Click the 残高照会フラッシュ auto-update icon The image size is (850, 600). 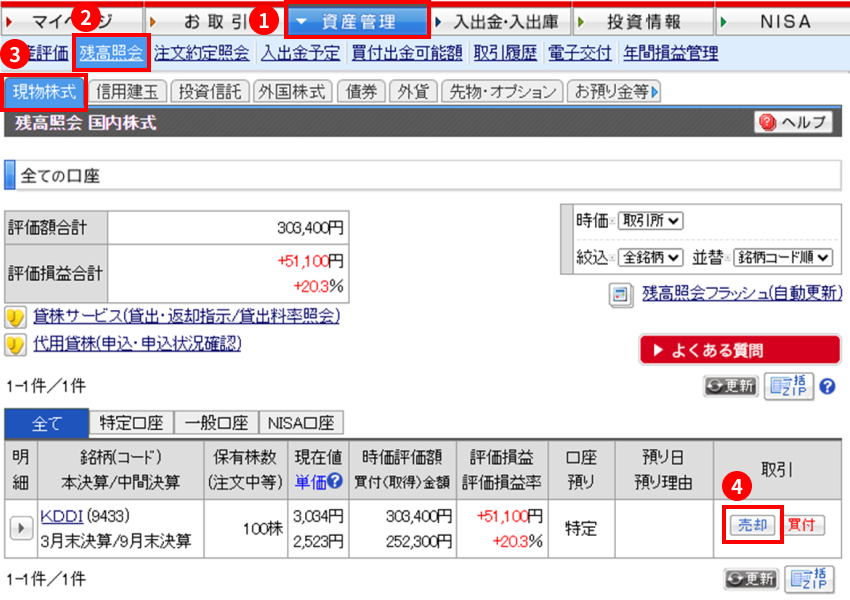[621, 294]
